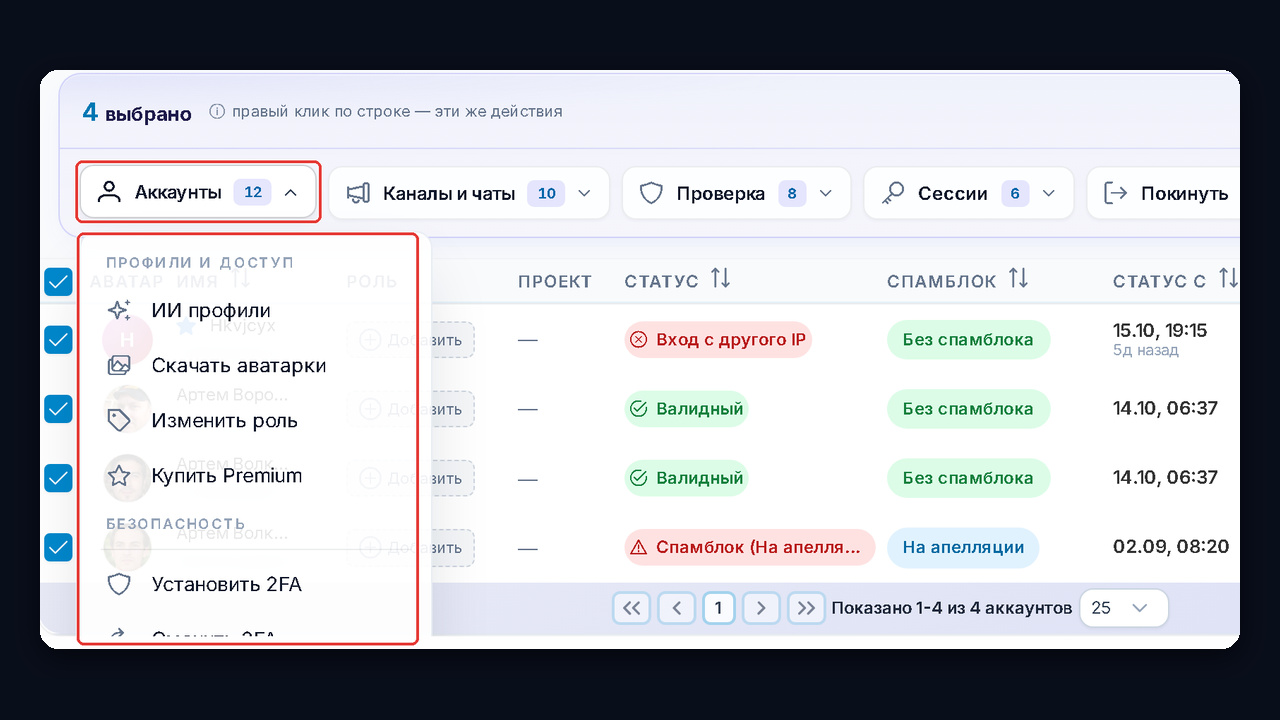
Task: Uncheck the checkbox for the Артем Воро... row
Action: pyautogui.click(x=58, y=409)
